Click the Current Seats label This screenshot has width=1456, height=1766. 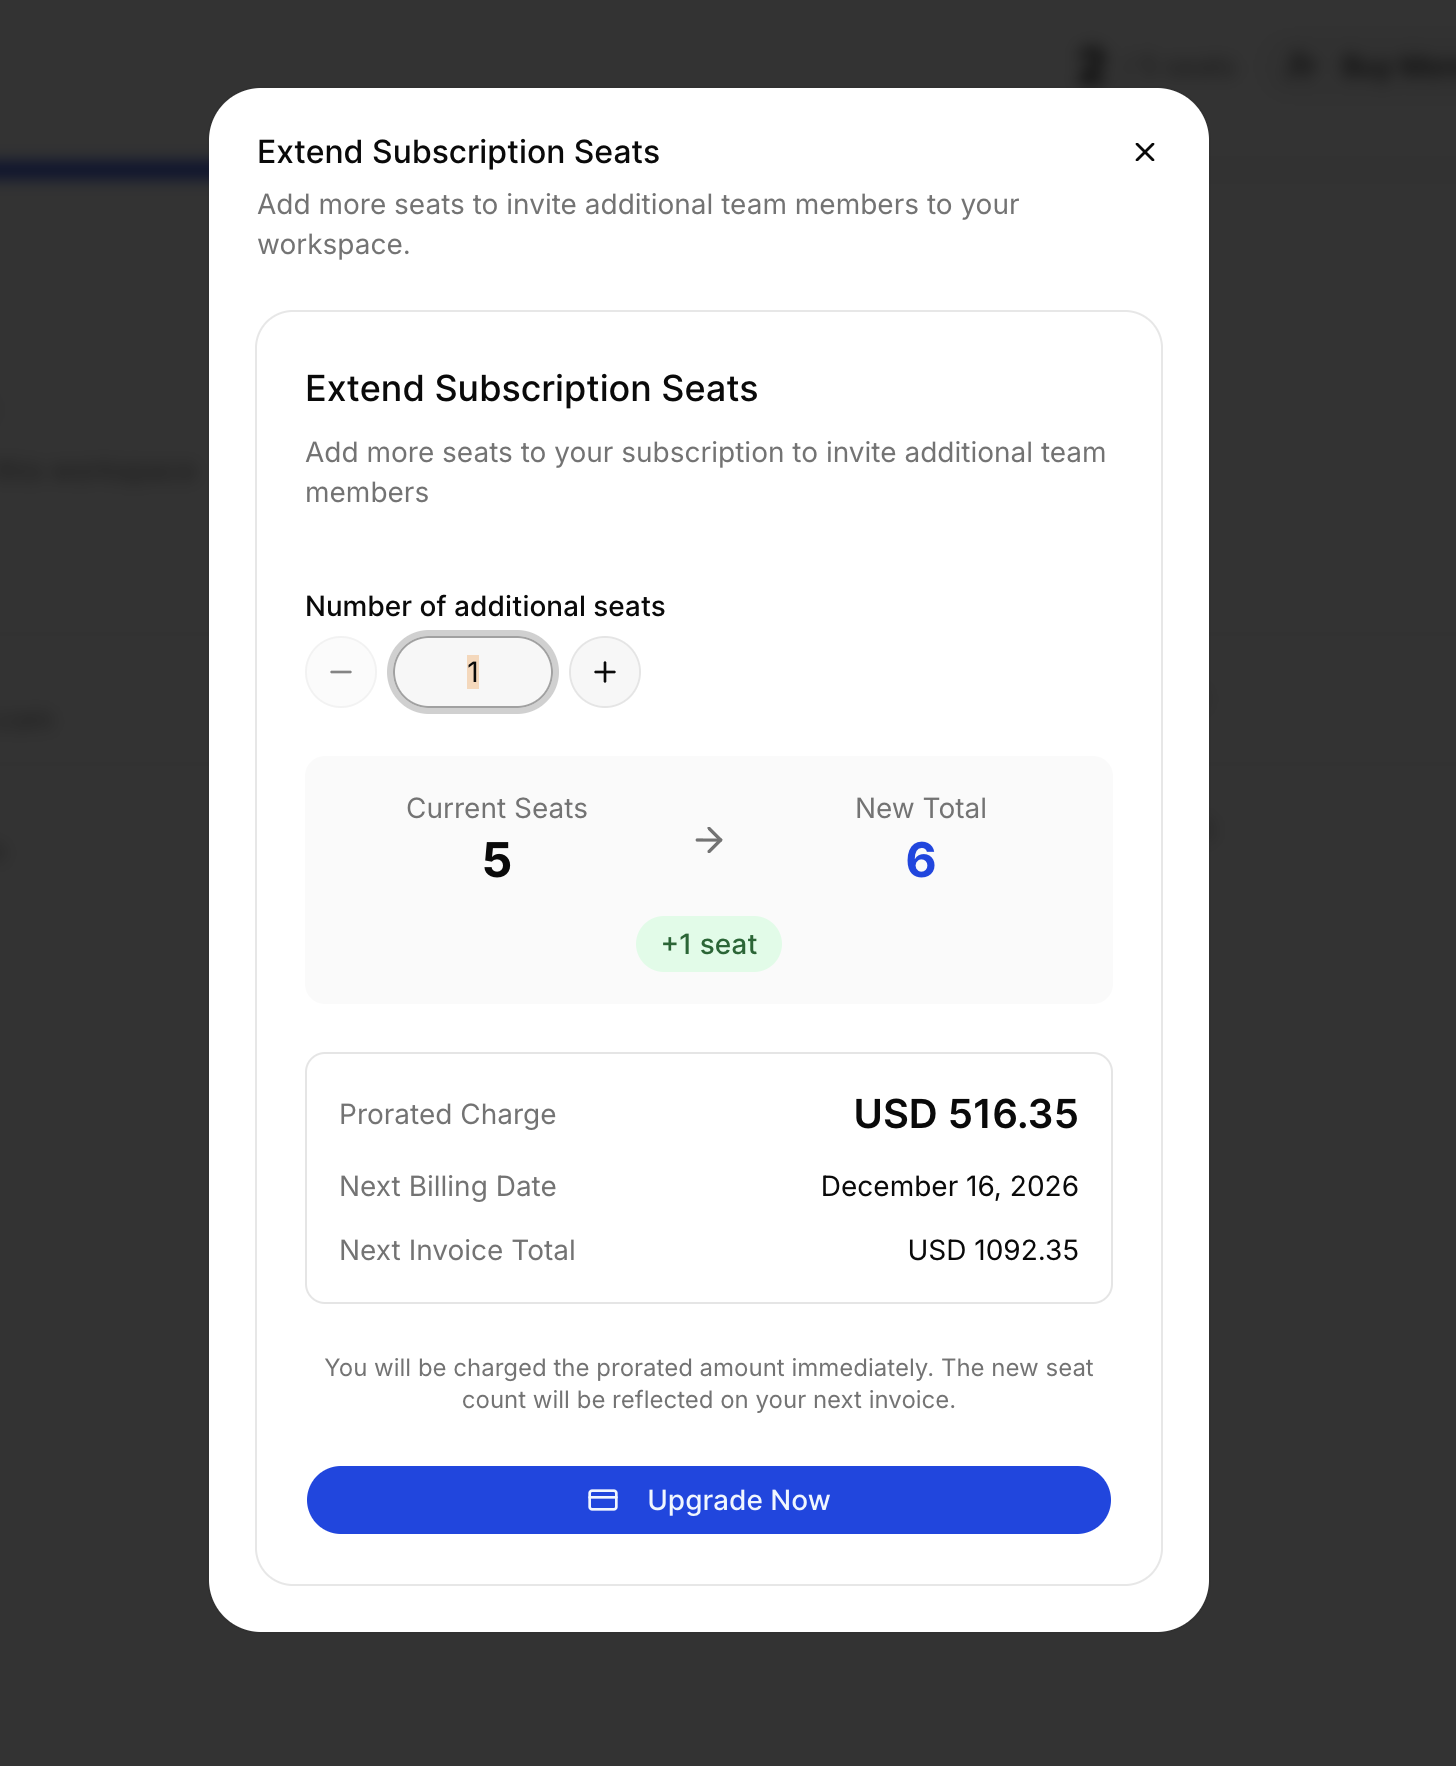(x=497, y=808)
